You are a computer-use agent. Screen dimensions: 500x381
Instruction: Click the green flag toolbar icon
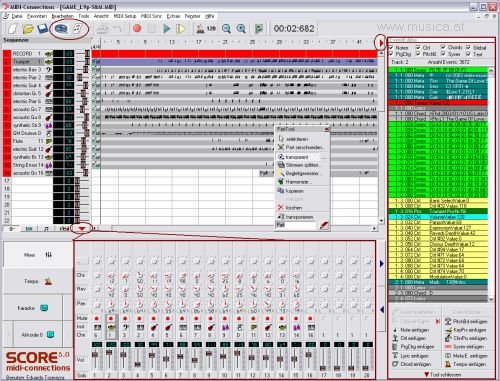pos(259,29)
